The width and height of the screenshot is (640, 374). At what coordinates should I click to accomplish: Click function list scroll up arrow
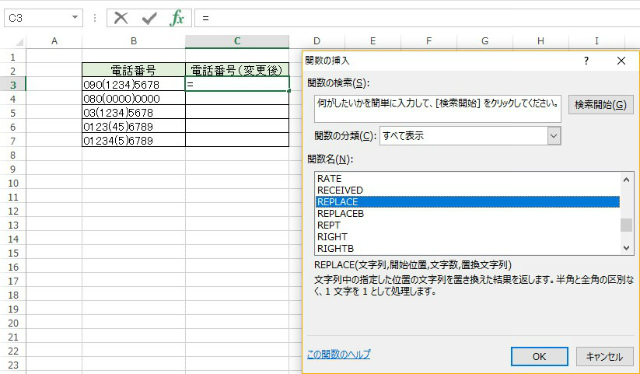click(627, 180)
